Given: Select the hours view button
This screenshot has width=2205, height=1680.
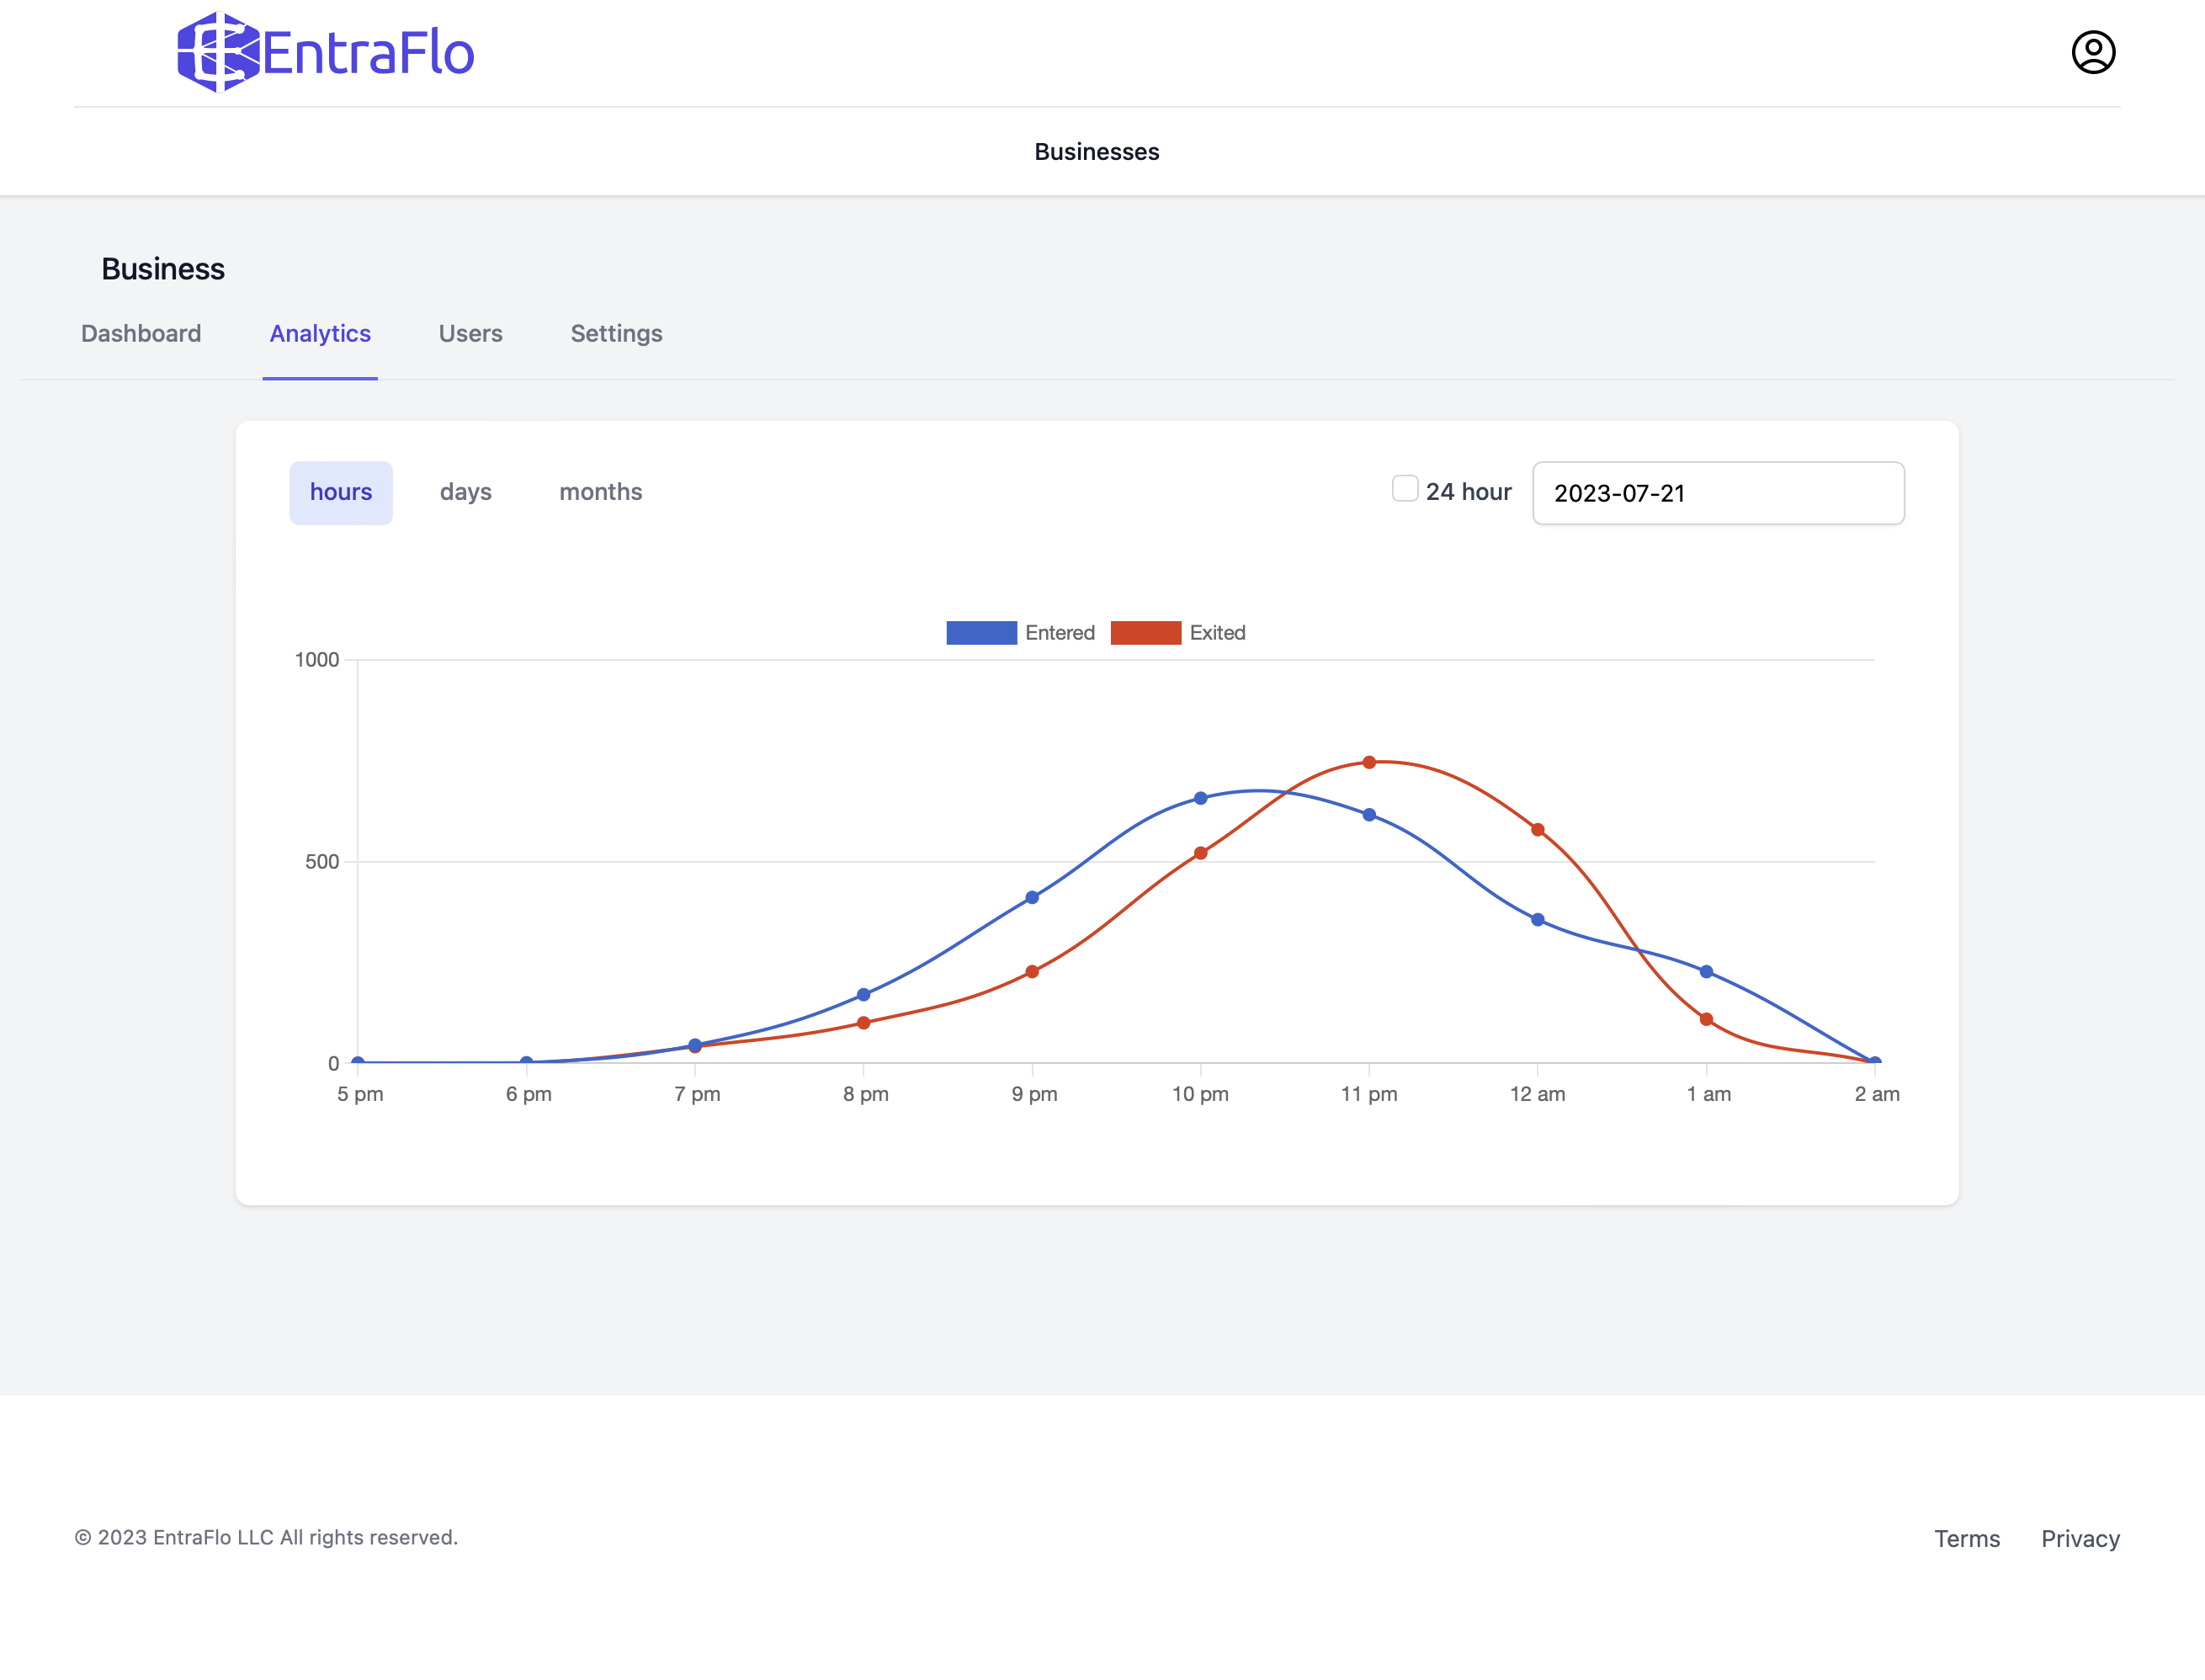Looking at the screenshot, I should pos(341,492).
